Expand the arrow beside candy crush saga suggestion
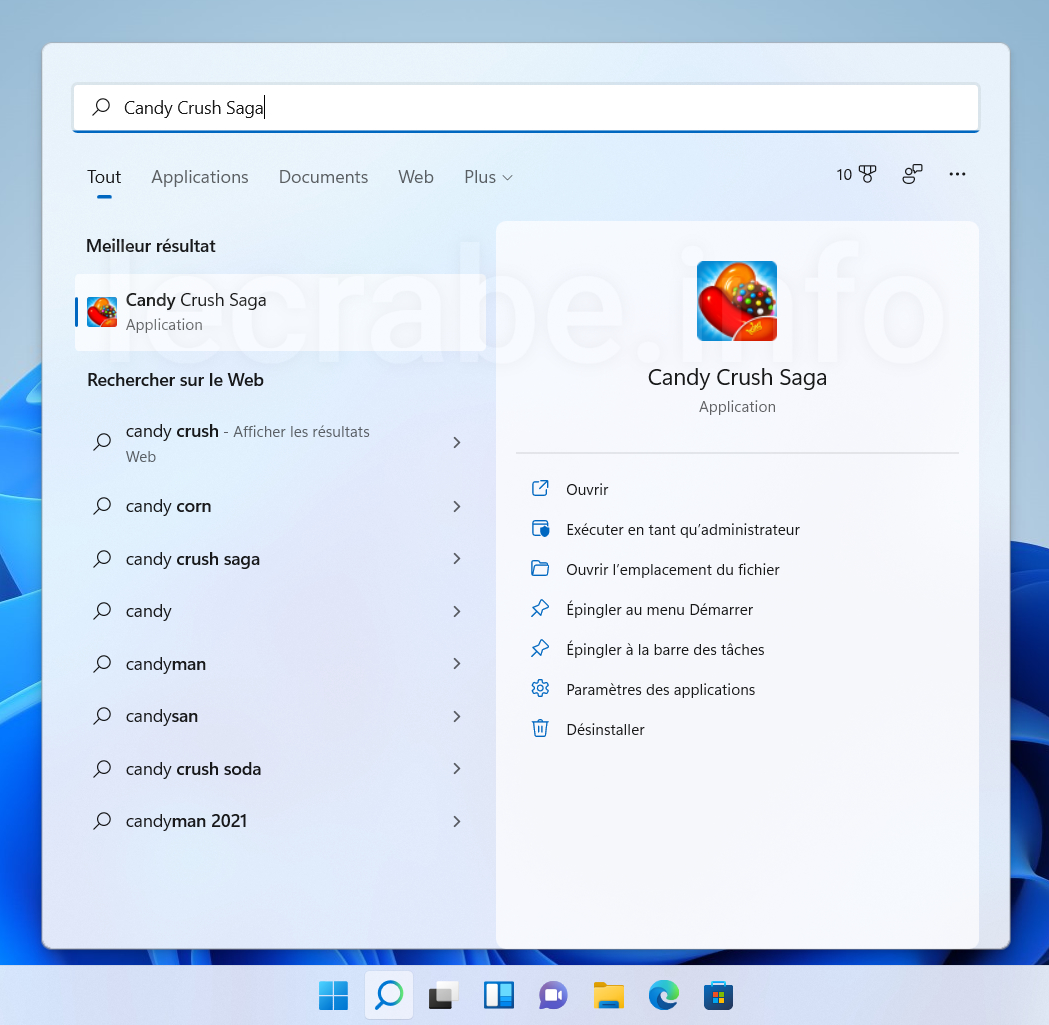The height and width of the screenshot is (1025, 1049). tap(457, 559)
